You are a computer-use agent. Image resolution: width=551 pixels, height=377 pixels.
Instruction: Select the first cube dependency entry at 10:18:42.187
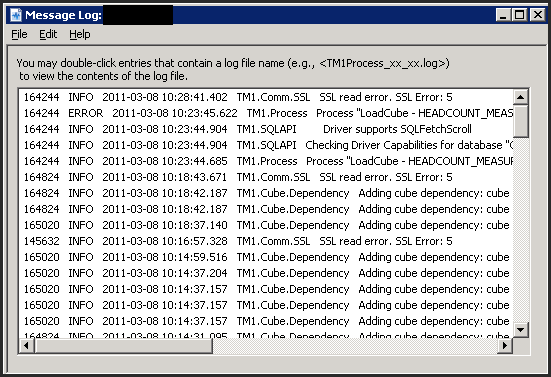pos(266,193)
